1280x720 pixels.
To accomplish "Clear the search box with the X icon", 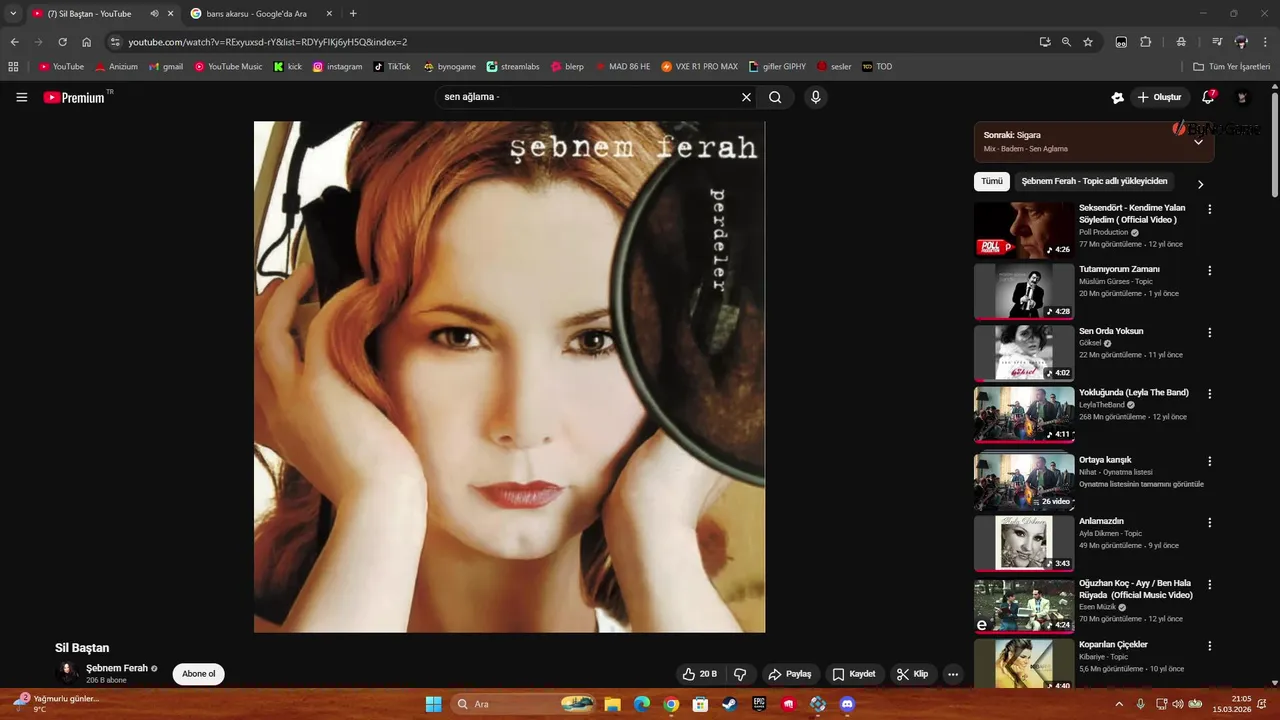I will coord(746,97).
